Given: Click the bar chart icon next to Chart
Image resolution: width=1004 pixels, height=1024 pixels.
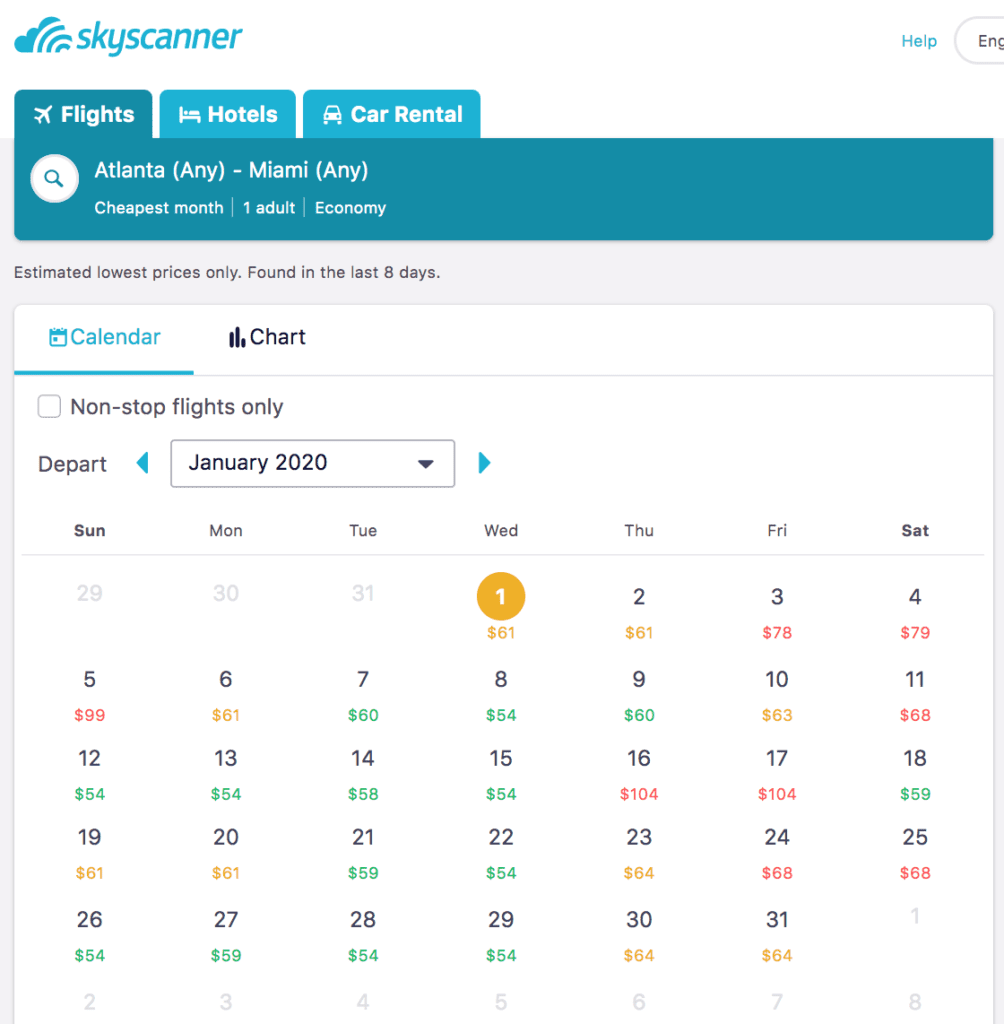Looking at the screenshot, I should [236, 337].
